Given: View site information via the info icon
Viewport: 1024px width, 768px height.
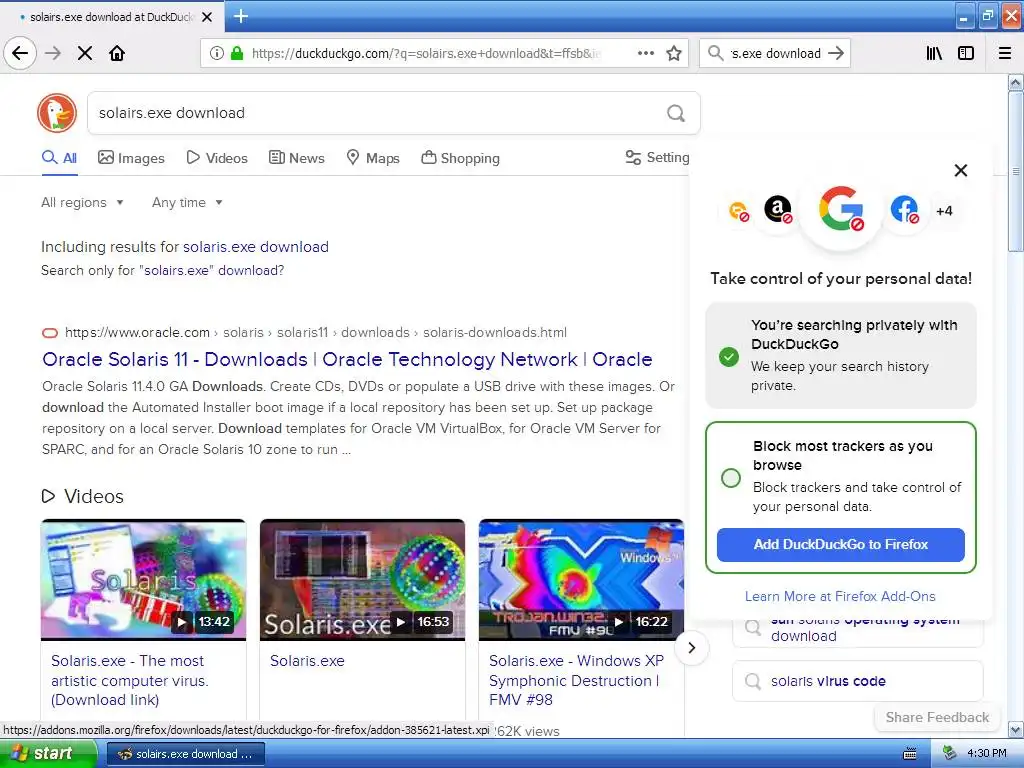Looking at the screenshot, I should (x=217, y=53).
